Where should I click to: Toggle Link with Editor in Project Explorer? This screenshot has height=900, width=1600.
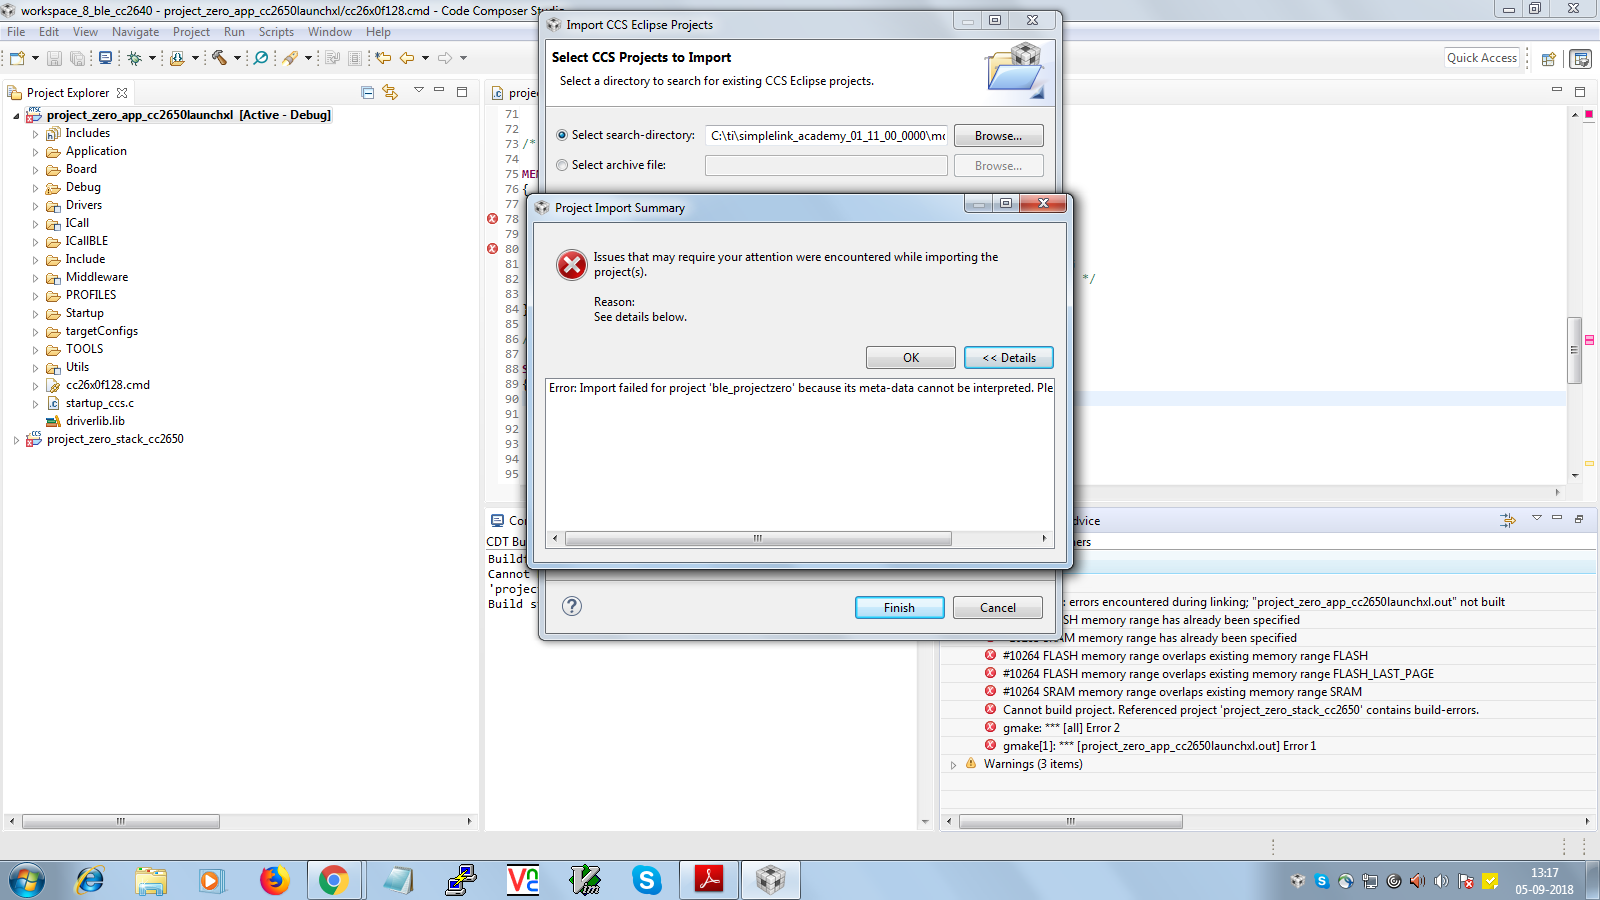click(390, 93)
